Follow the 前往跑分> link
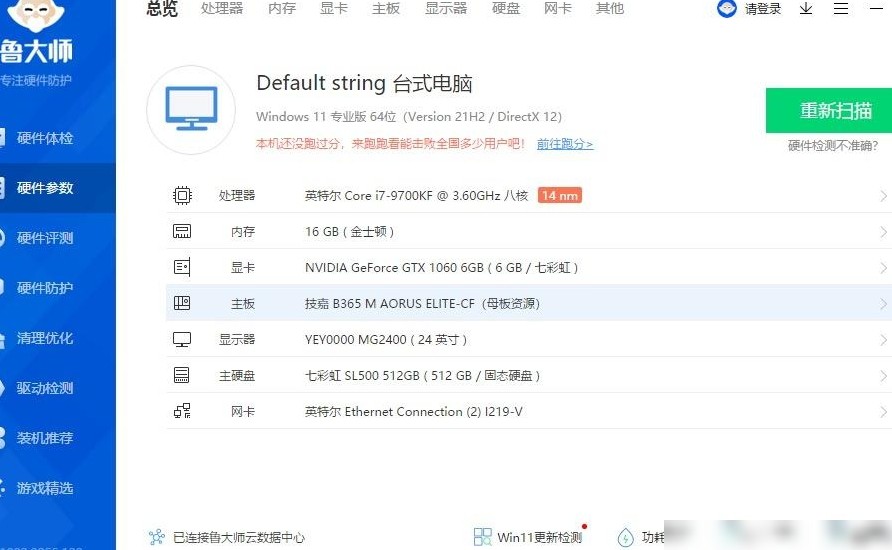892x550 pixels. 565,144
